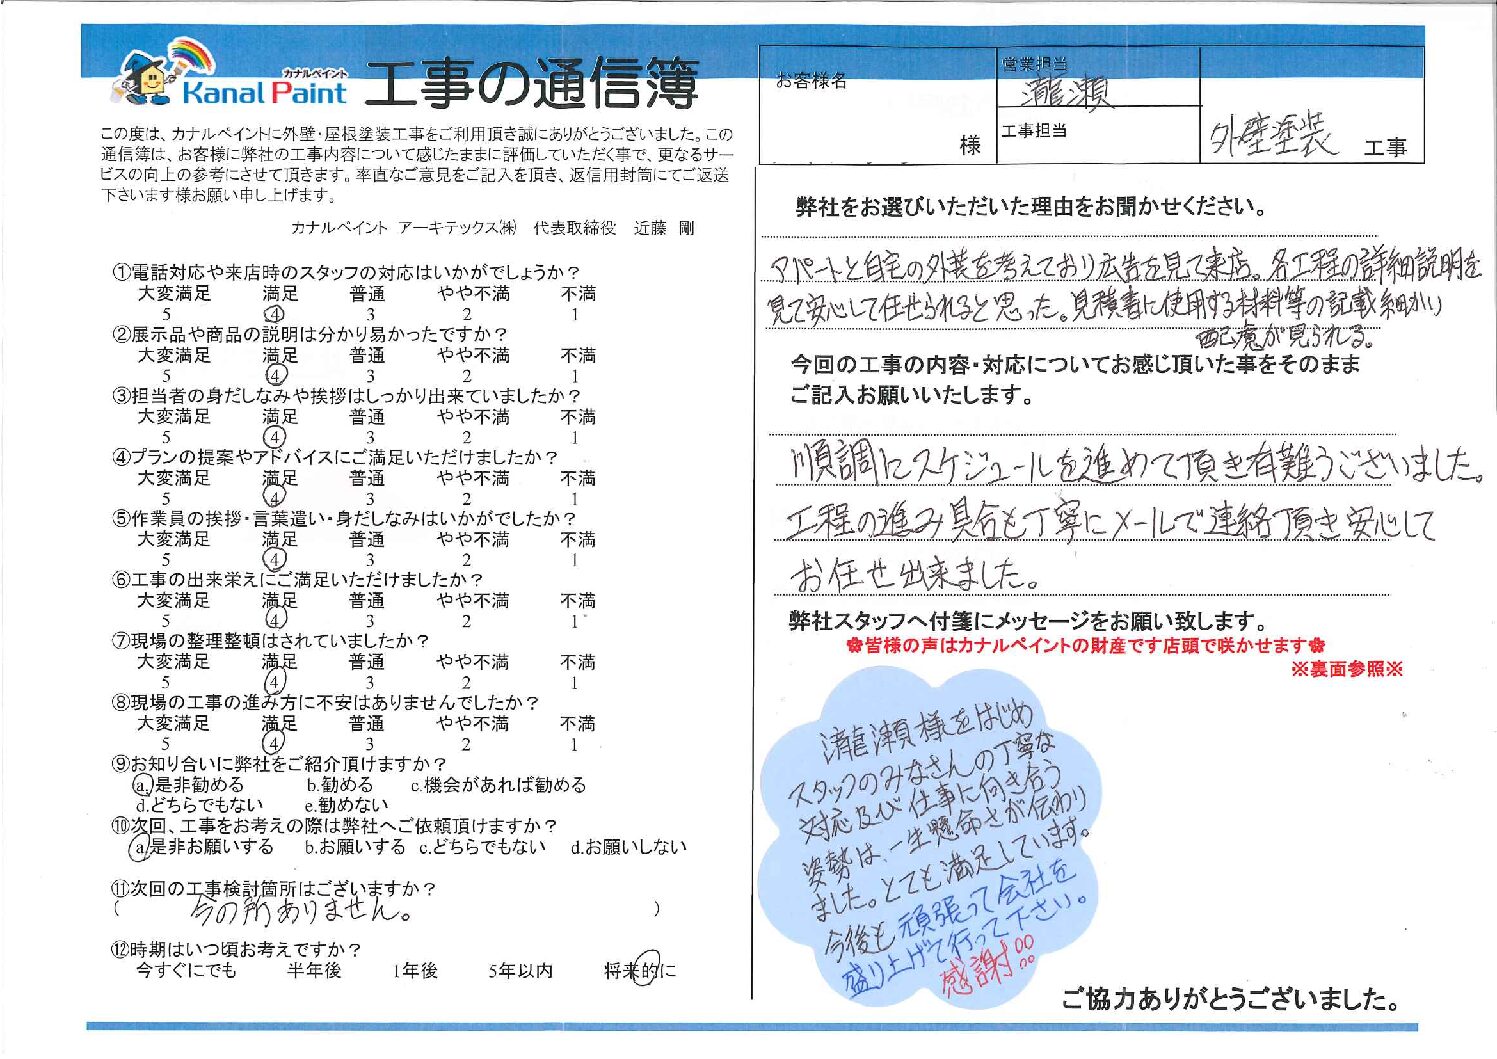Choose c.機会があれば勧める in question ⑨
1497x1059 pixels.
click(x=497, y=785)
